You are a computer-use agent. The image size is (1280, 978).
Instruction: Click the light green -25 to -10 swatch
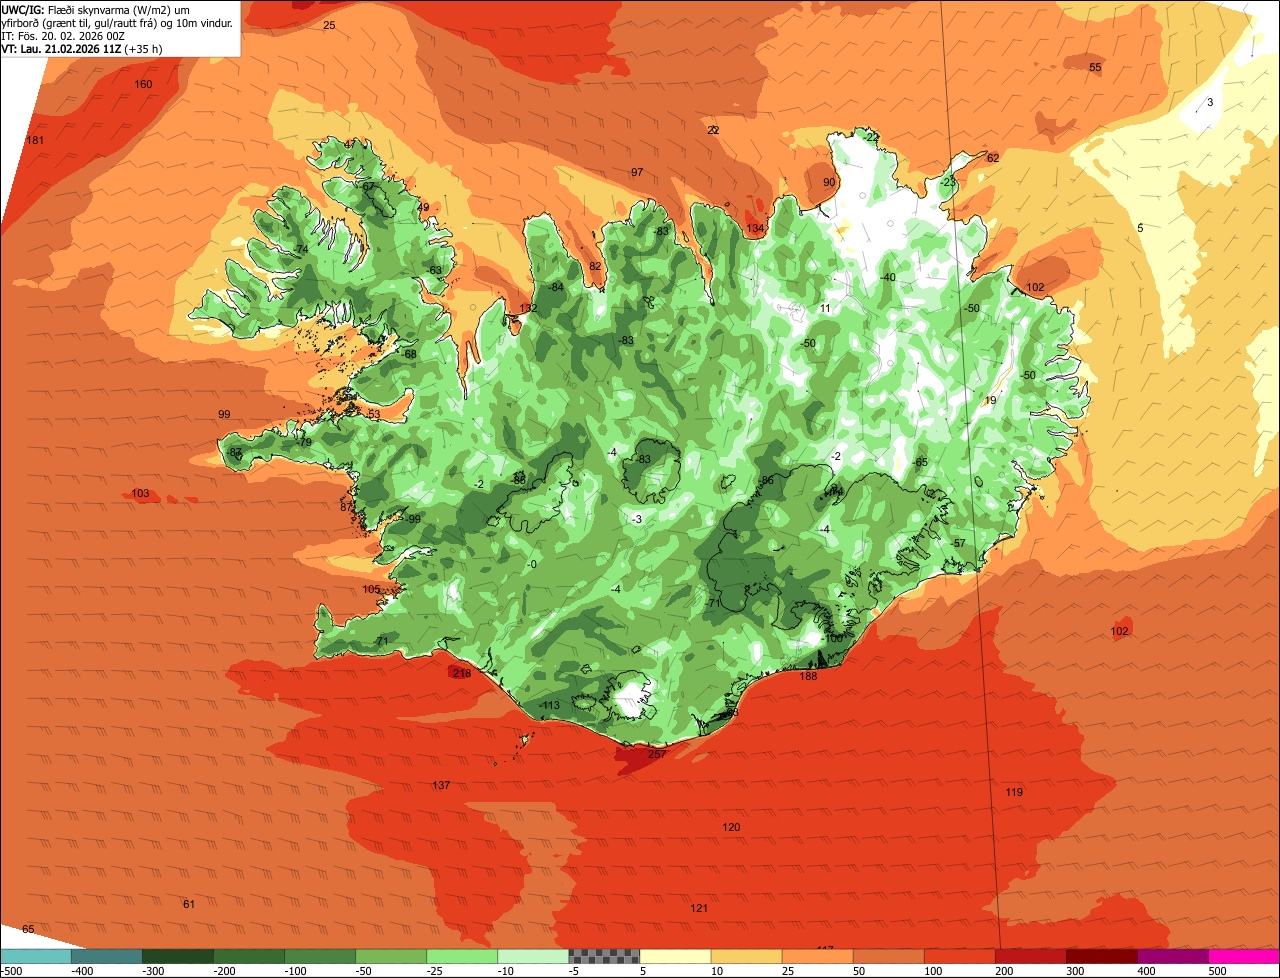tap(462, 956)
